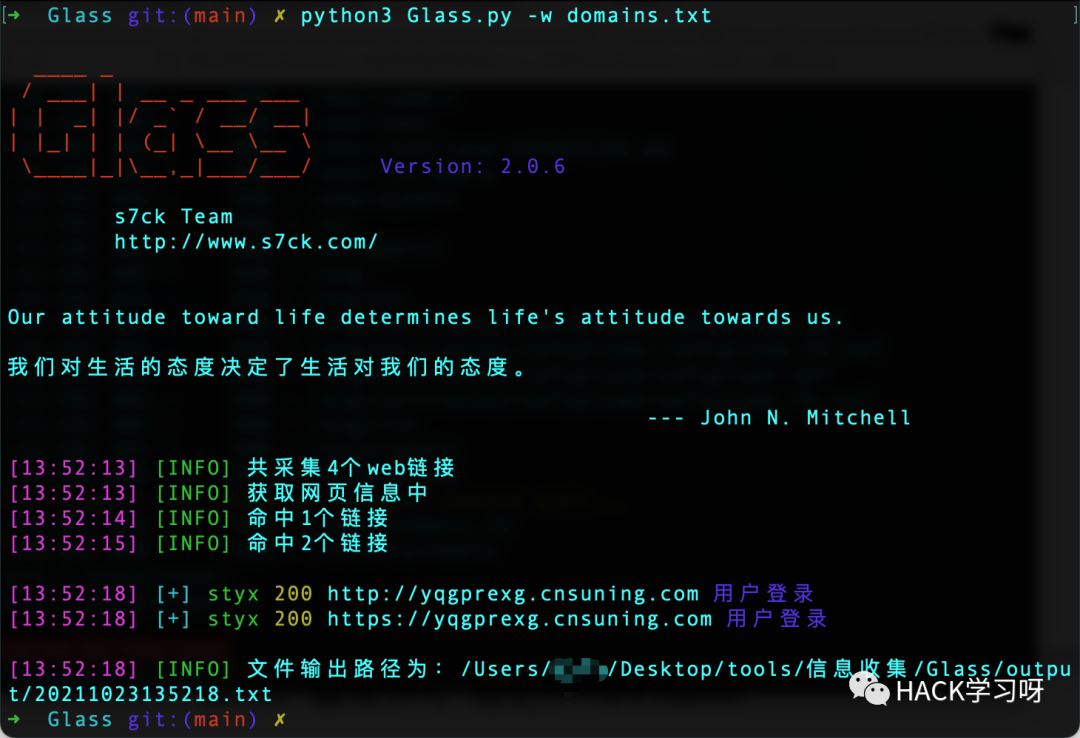Open the http://yqgprexg.cnsuning.com result URL
The height and width of the screenshot is (738, 1080).
click(513, 593)
